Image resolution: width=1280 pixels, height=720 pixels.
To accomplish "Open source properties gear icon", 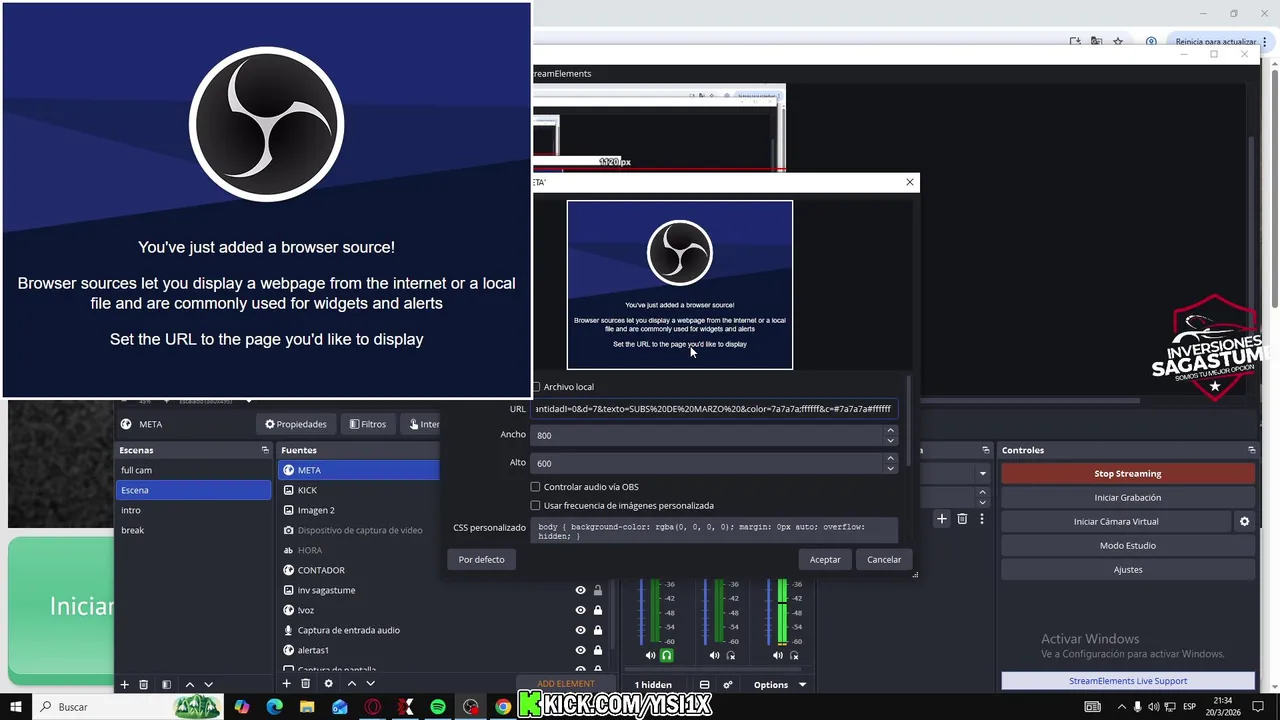I will click(328, 684).
